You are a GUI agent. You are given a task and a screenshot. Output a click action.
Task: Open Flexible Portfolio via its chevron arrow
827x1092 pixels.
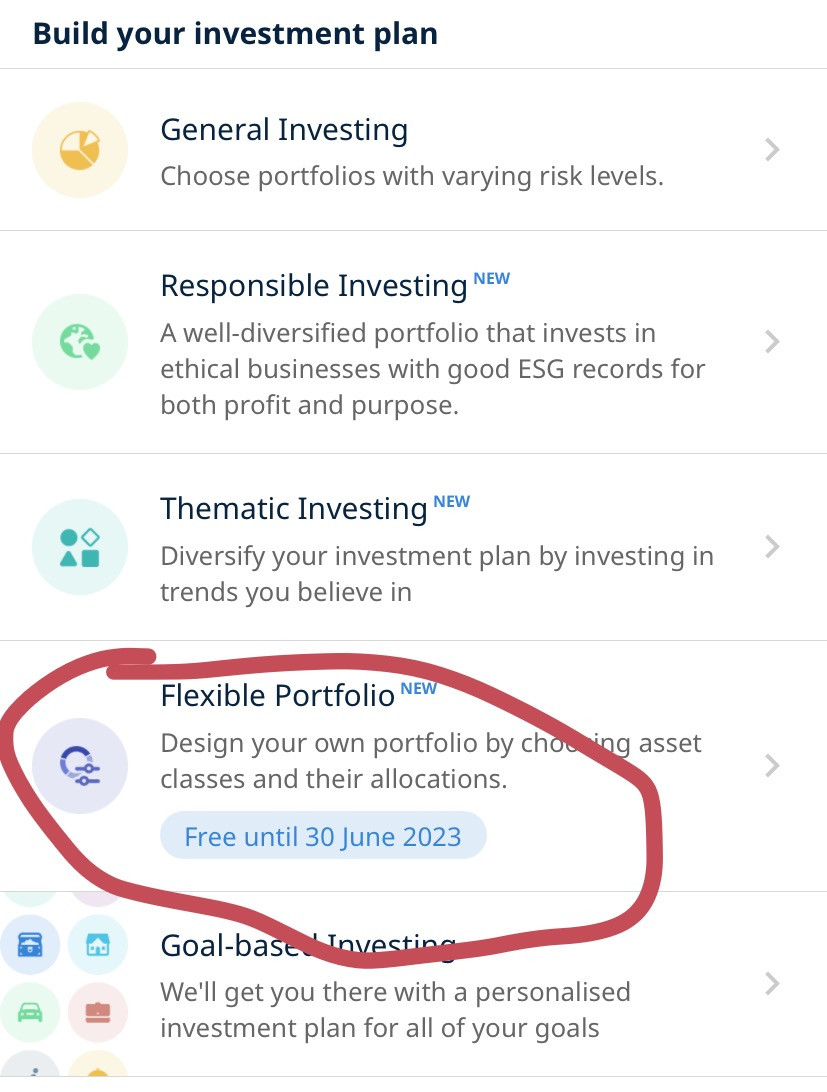click(x=772, y=765)
